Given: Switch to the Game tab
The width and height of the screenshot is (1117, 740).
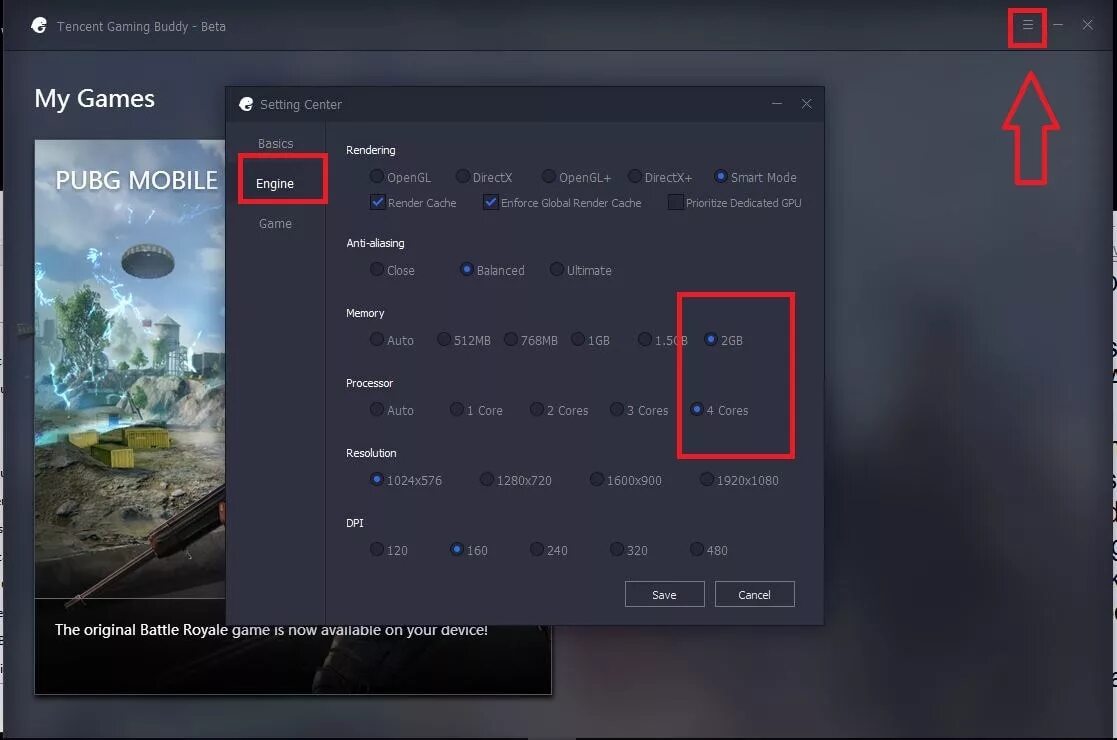Looking at the screenshot, I should [x=275, y=224].
